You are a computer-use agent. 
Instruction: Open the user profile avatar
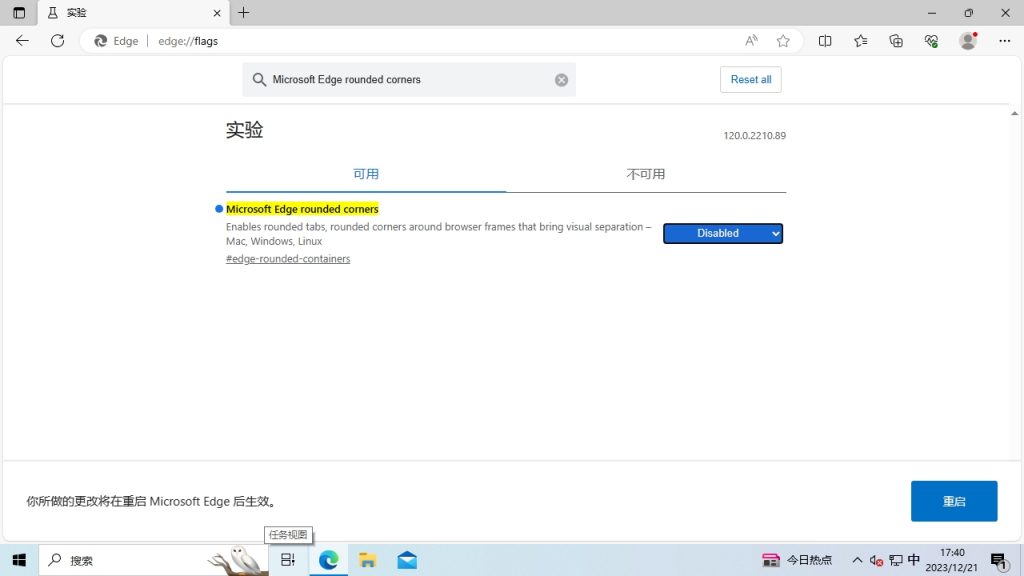968,40
